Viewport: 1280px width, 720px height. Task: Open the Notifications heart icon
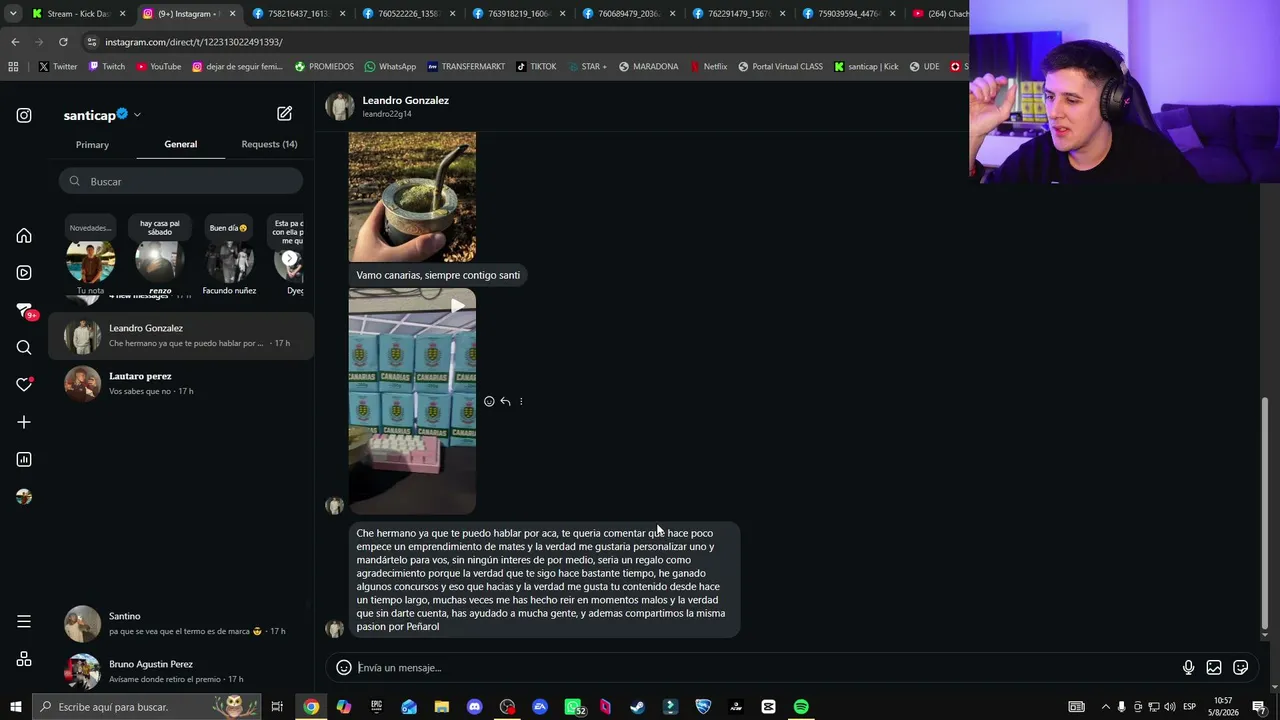pos(24,385)
